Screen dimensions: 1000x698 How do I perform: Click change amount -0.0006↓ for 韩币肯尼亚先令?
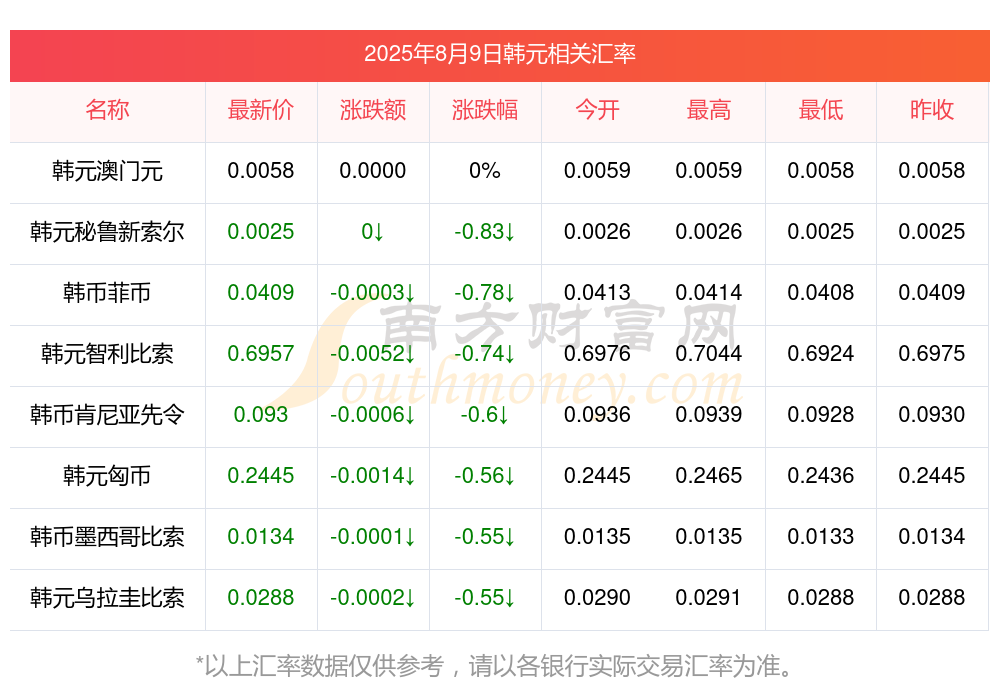tap(373, 415)
